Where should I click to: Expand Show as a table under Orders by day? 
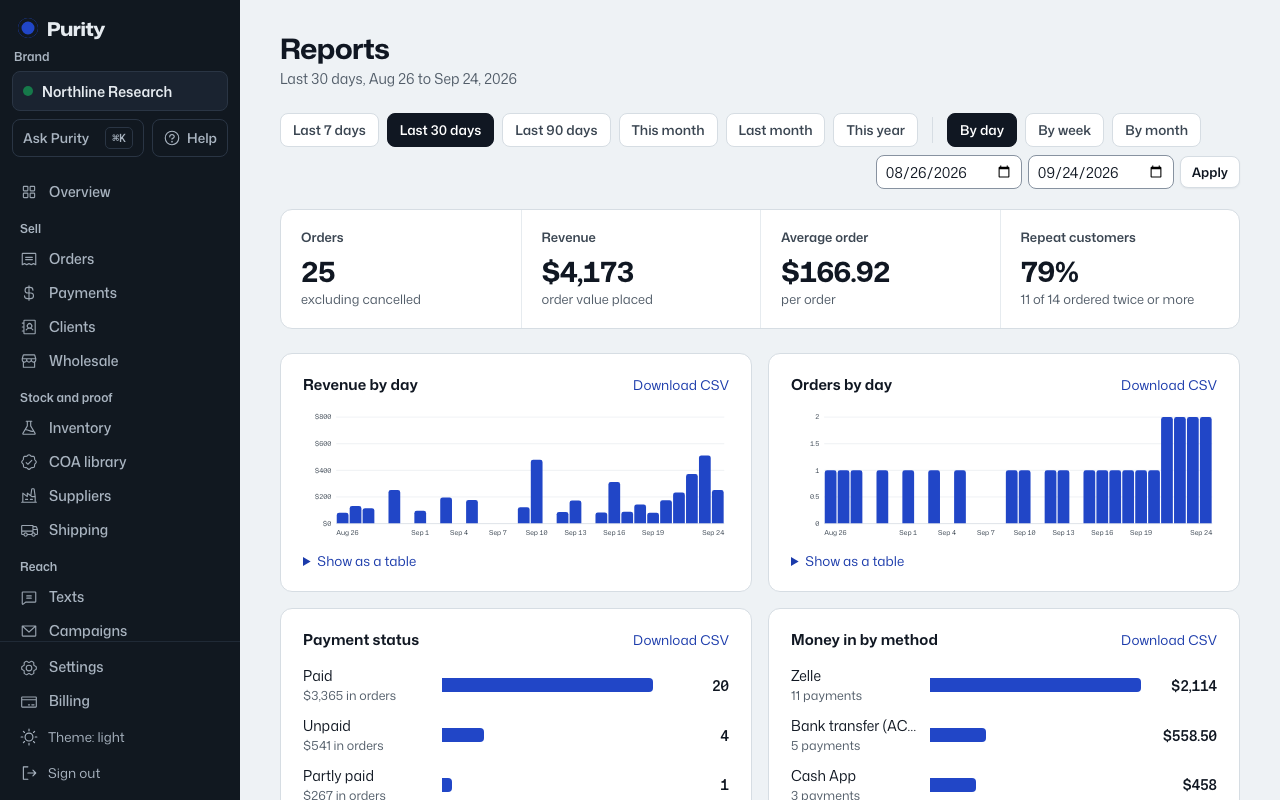[x=847, y=561]
